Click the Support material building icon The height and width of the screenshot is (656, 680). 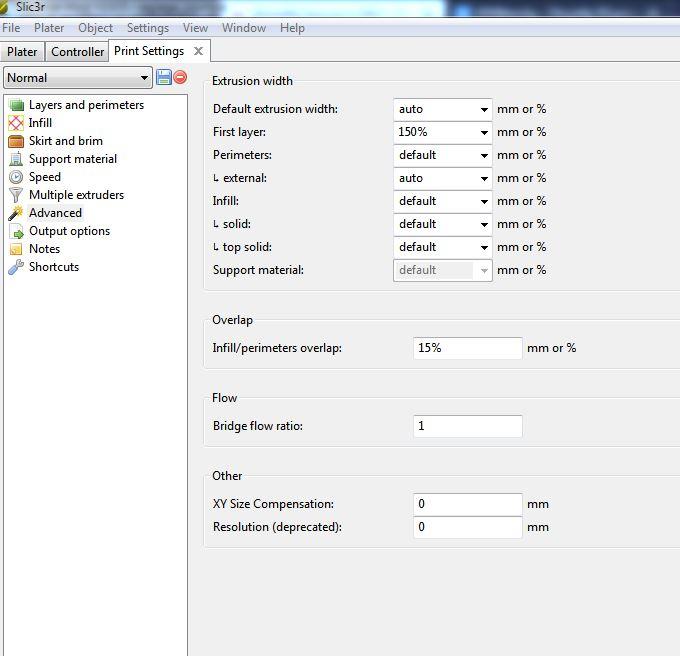(x=16, y=159)
